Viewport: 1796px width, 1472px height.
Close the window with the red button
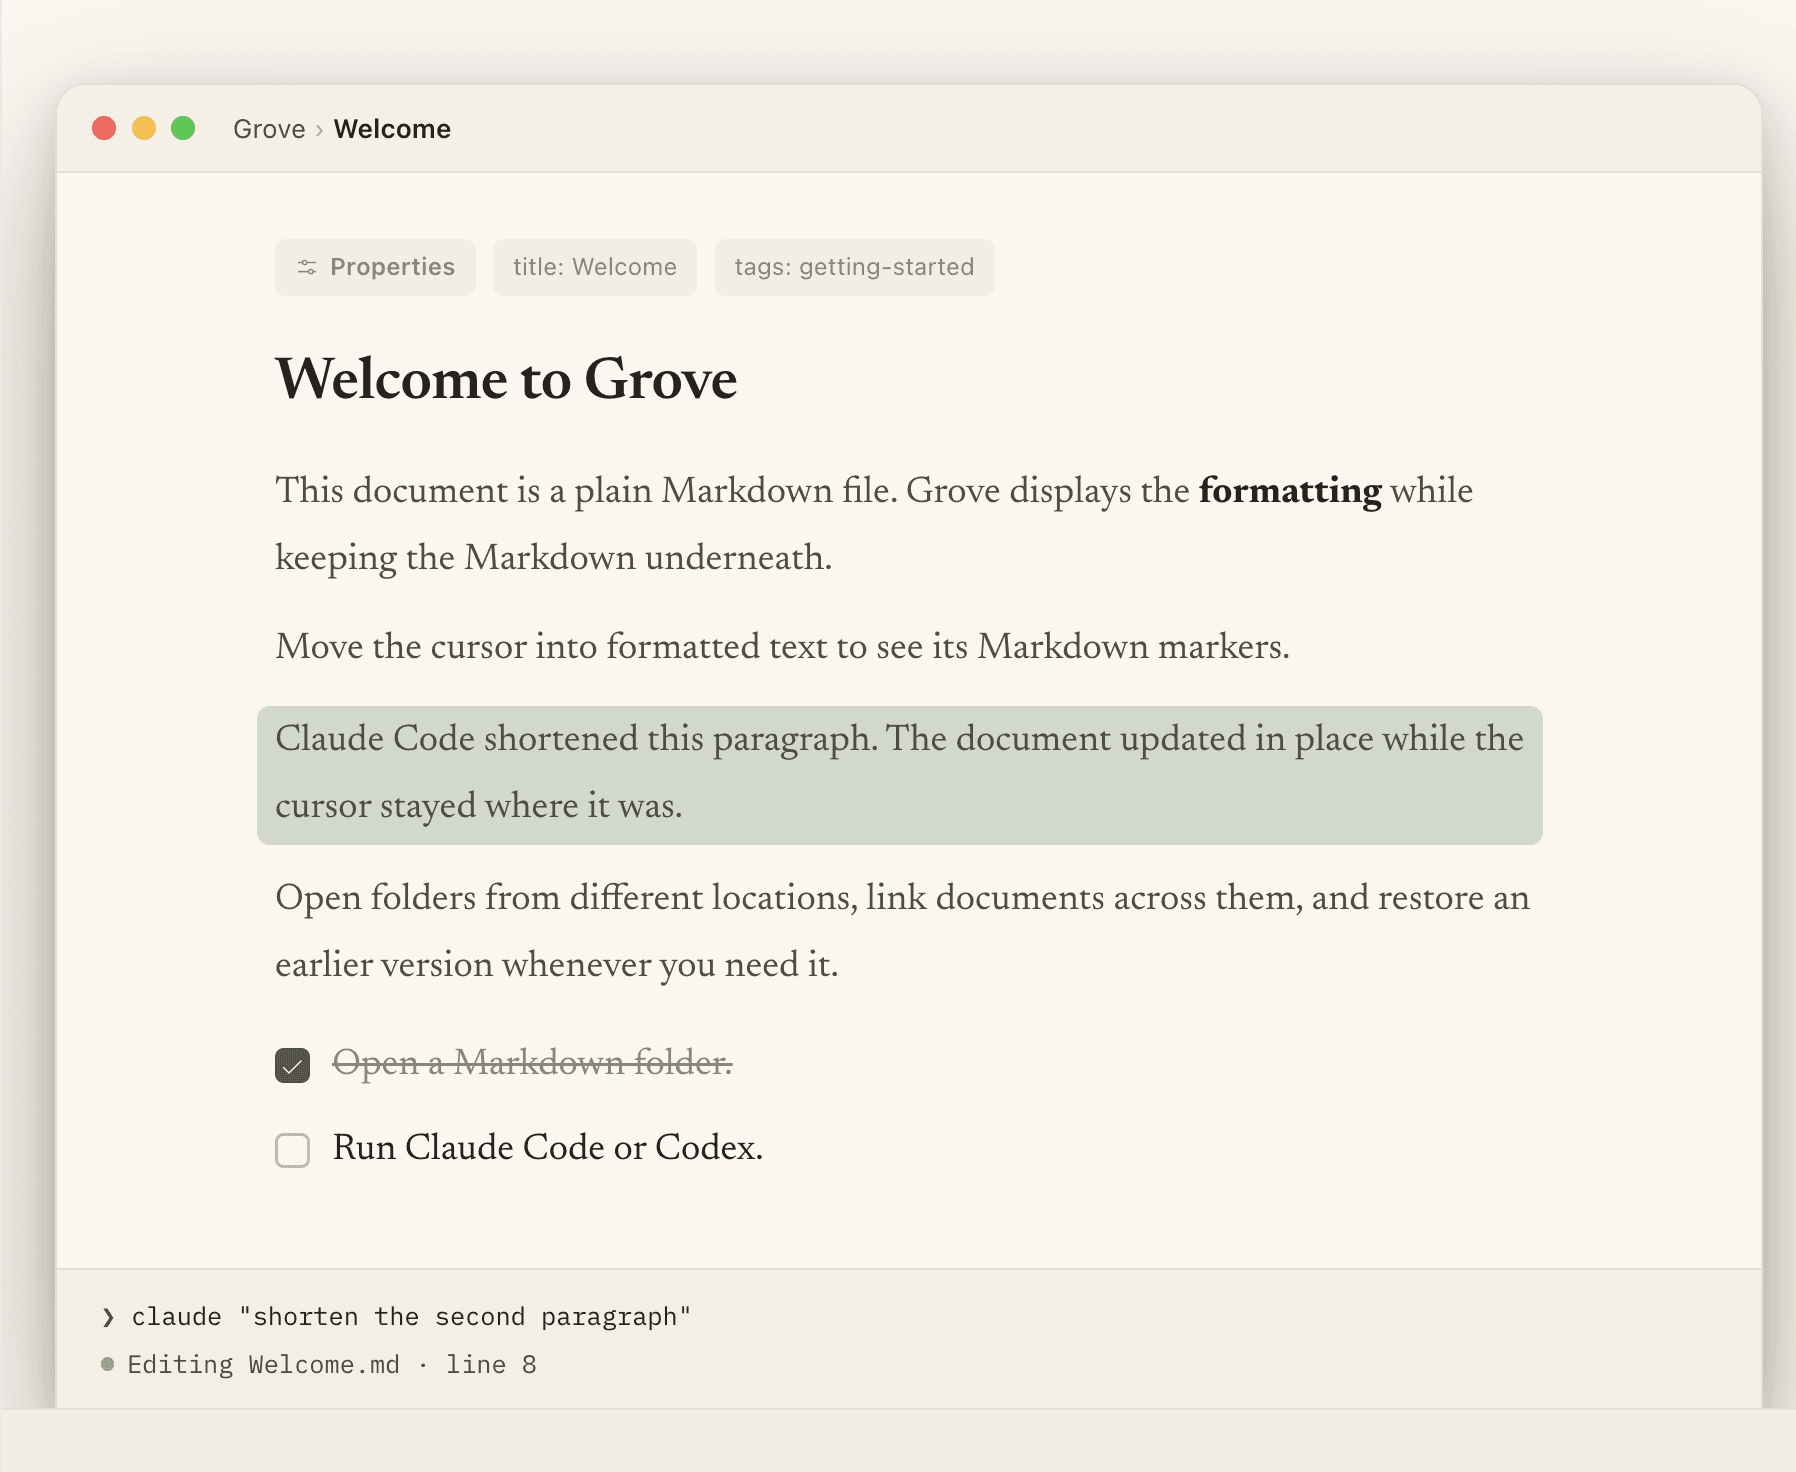coord(104,128)
